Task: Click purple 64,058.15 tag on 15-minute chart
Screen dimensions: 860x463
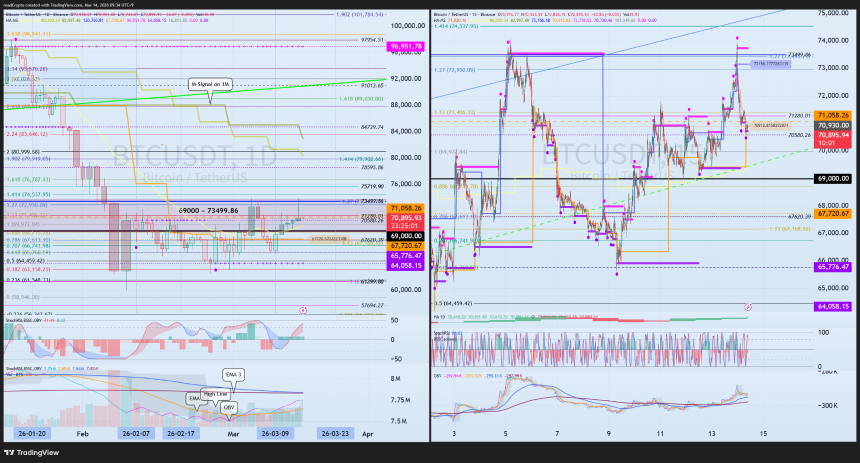Action: pyautogui.click(x=833, y=306)
